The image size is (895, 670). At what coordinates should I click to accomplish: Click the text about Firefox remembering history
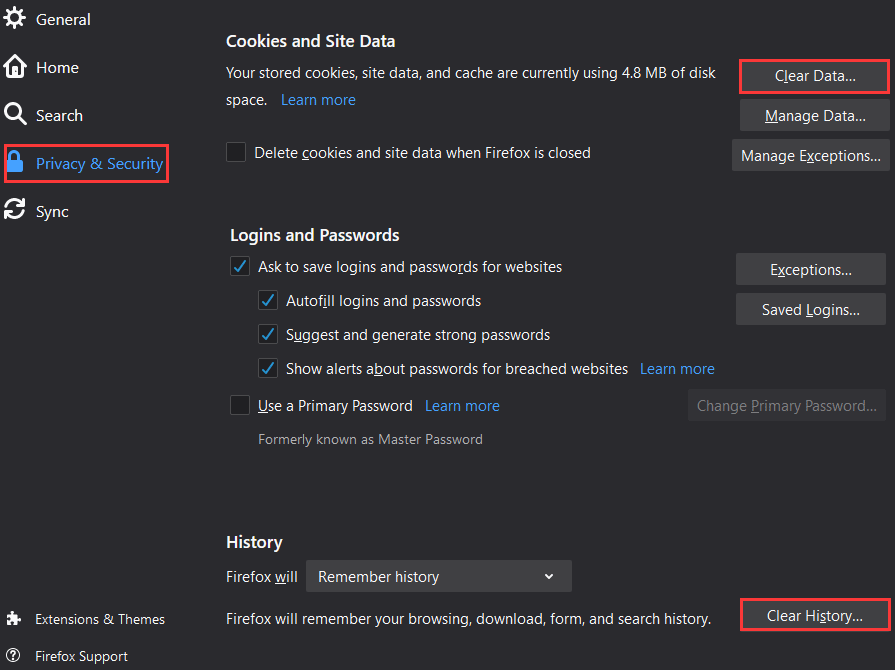468,619
